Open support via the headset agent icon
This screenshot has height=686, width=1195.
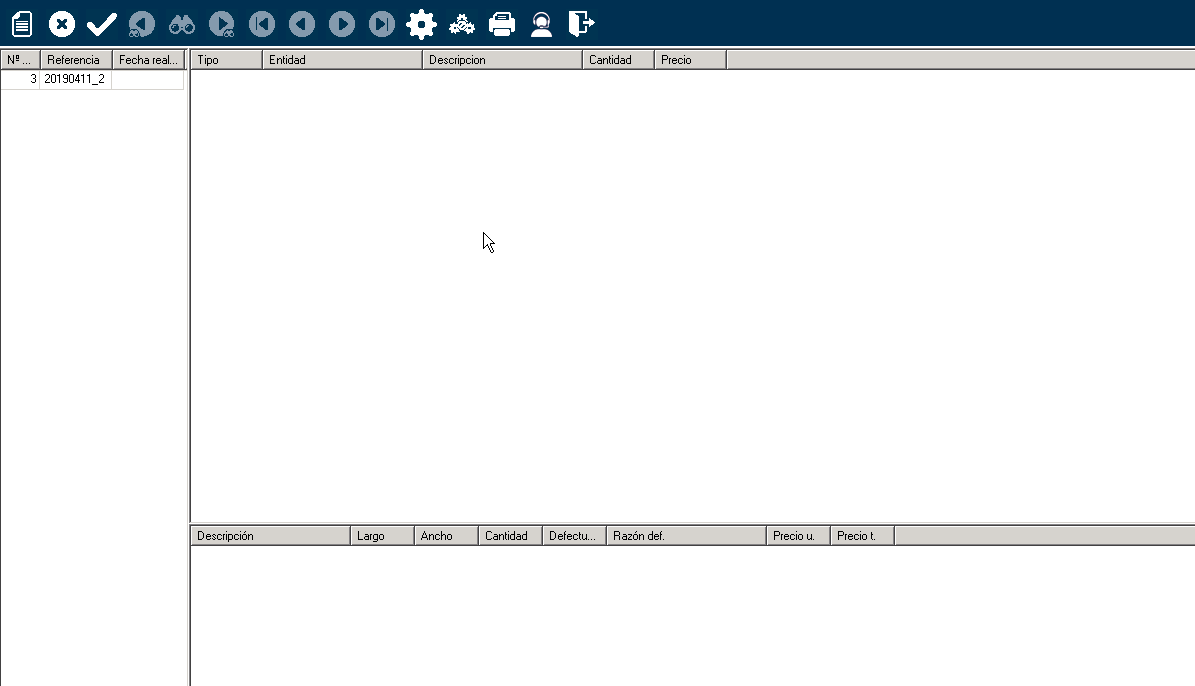542,24
